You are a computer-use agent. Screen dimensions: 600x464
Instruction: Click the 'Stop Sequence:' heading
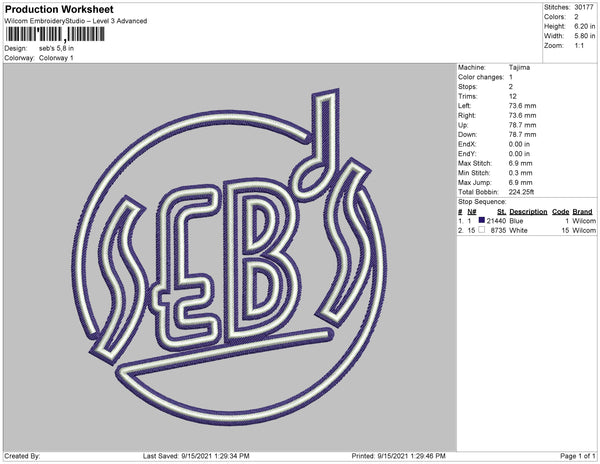pos(482,202)
